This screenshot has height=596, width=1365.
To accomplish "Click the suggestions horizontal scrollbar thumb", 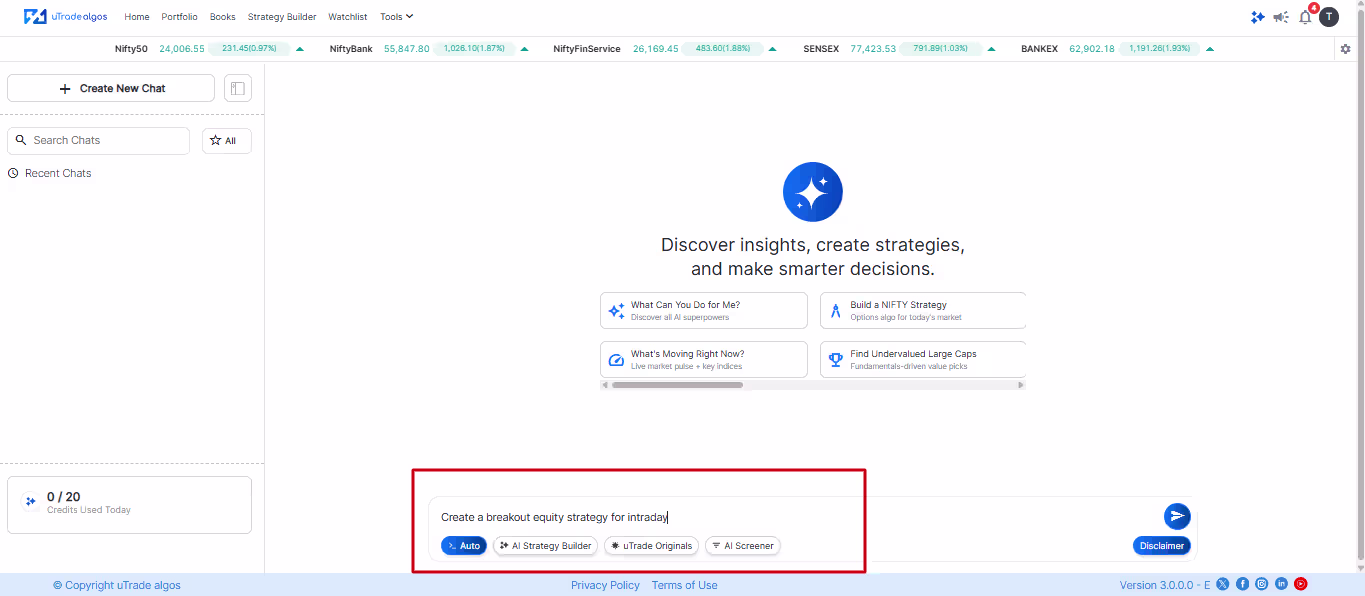I will point(677,385).
